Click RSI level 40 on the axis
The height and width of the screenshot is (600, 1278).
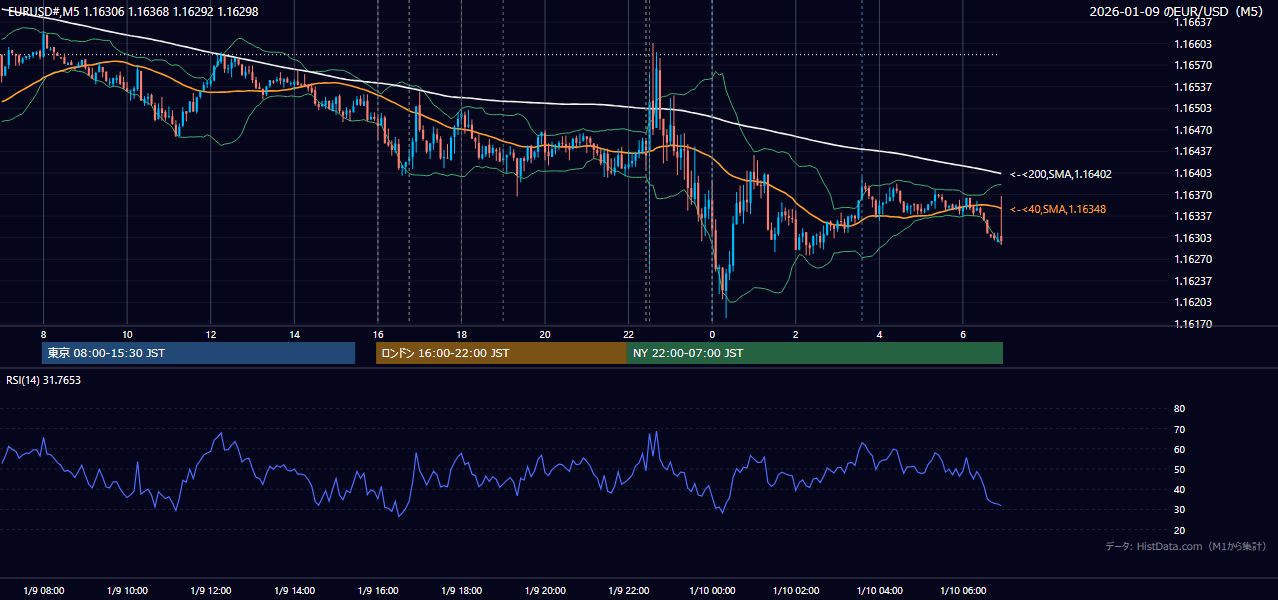click(1179, 490)
